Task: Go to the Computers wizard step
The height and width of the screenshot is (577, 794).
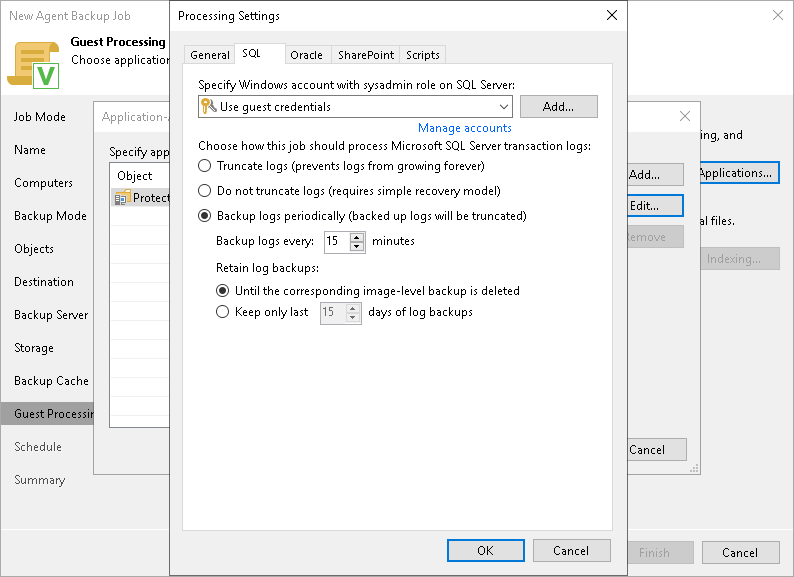Action: pos(44,183)
